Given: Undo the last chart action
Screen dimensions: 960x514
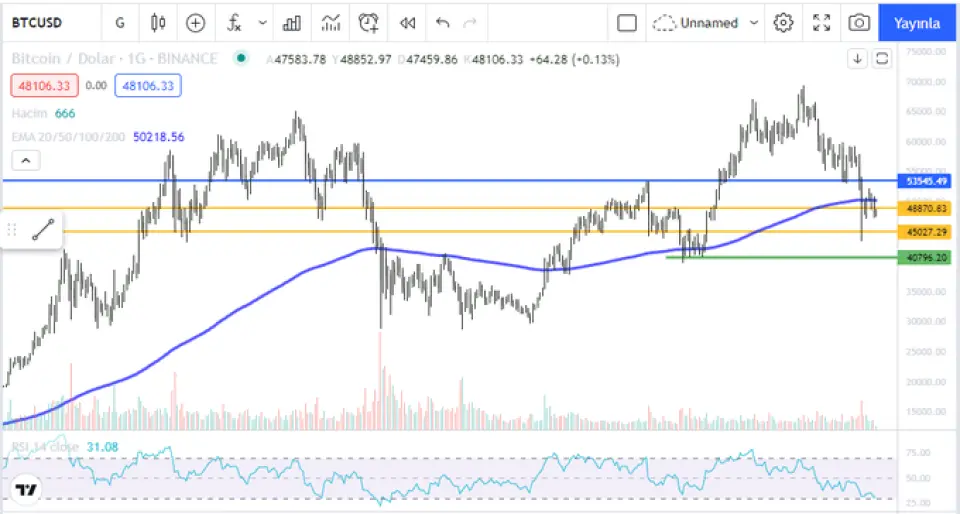Looking at the screenshot, I should click(443, 22).
